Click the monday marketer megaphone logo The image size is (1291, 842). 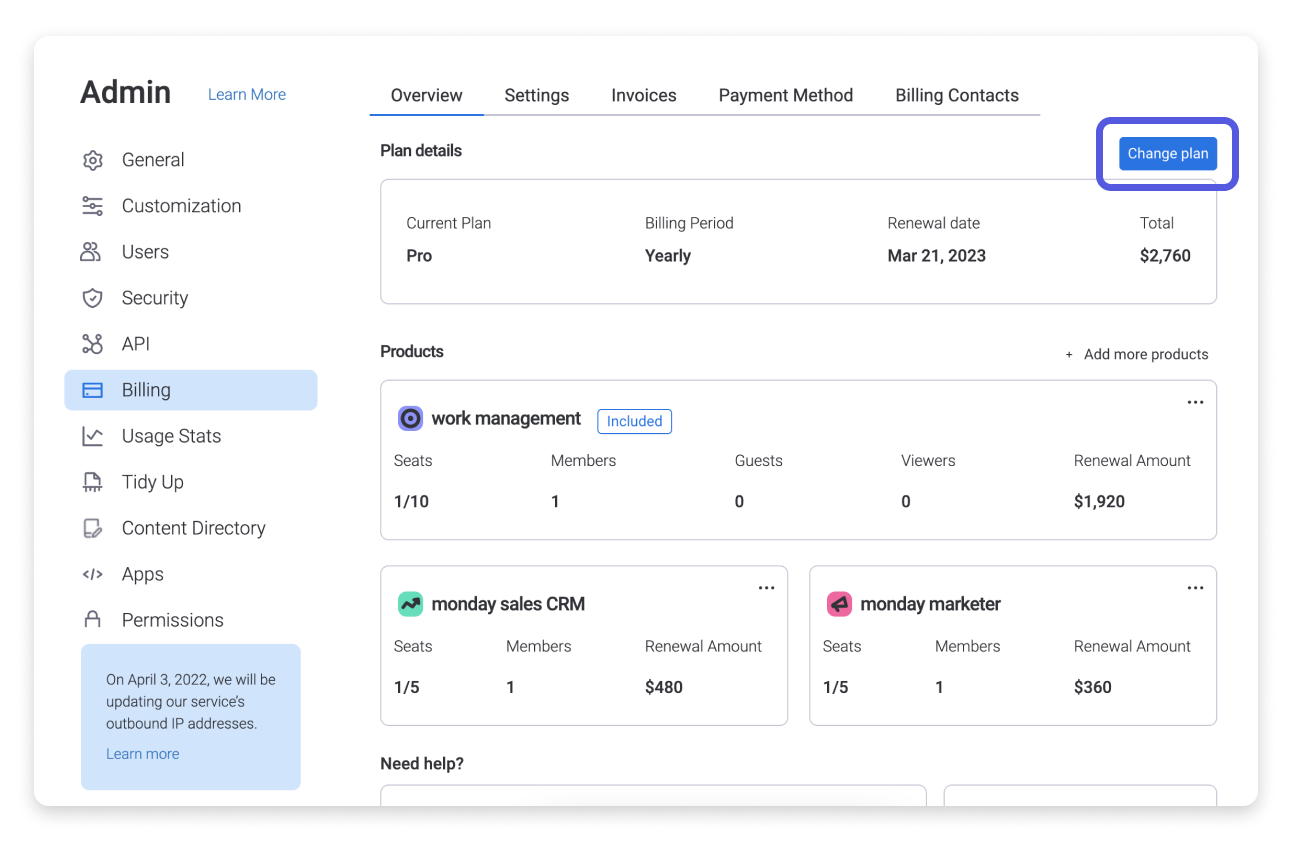(x=839, y=604)
